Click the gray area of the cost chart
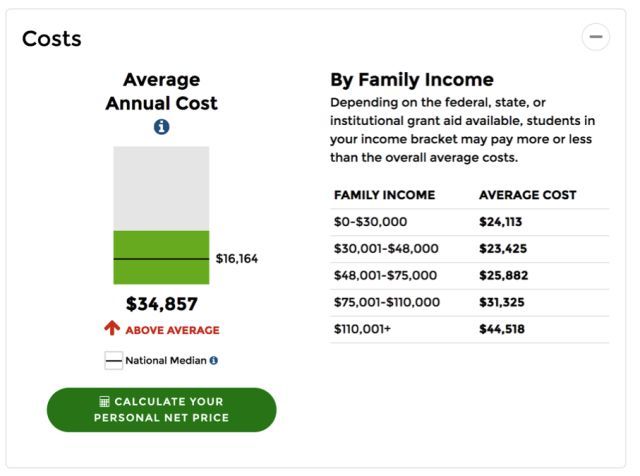 [161, 187]
